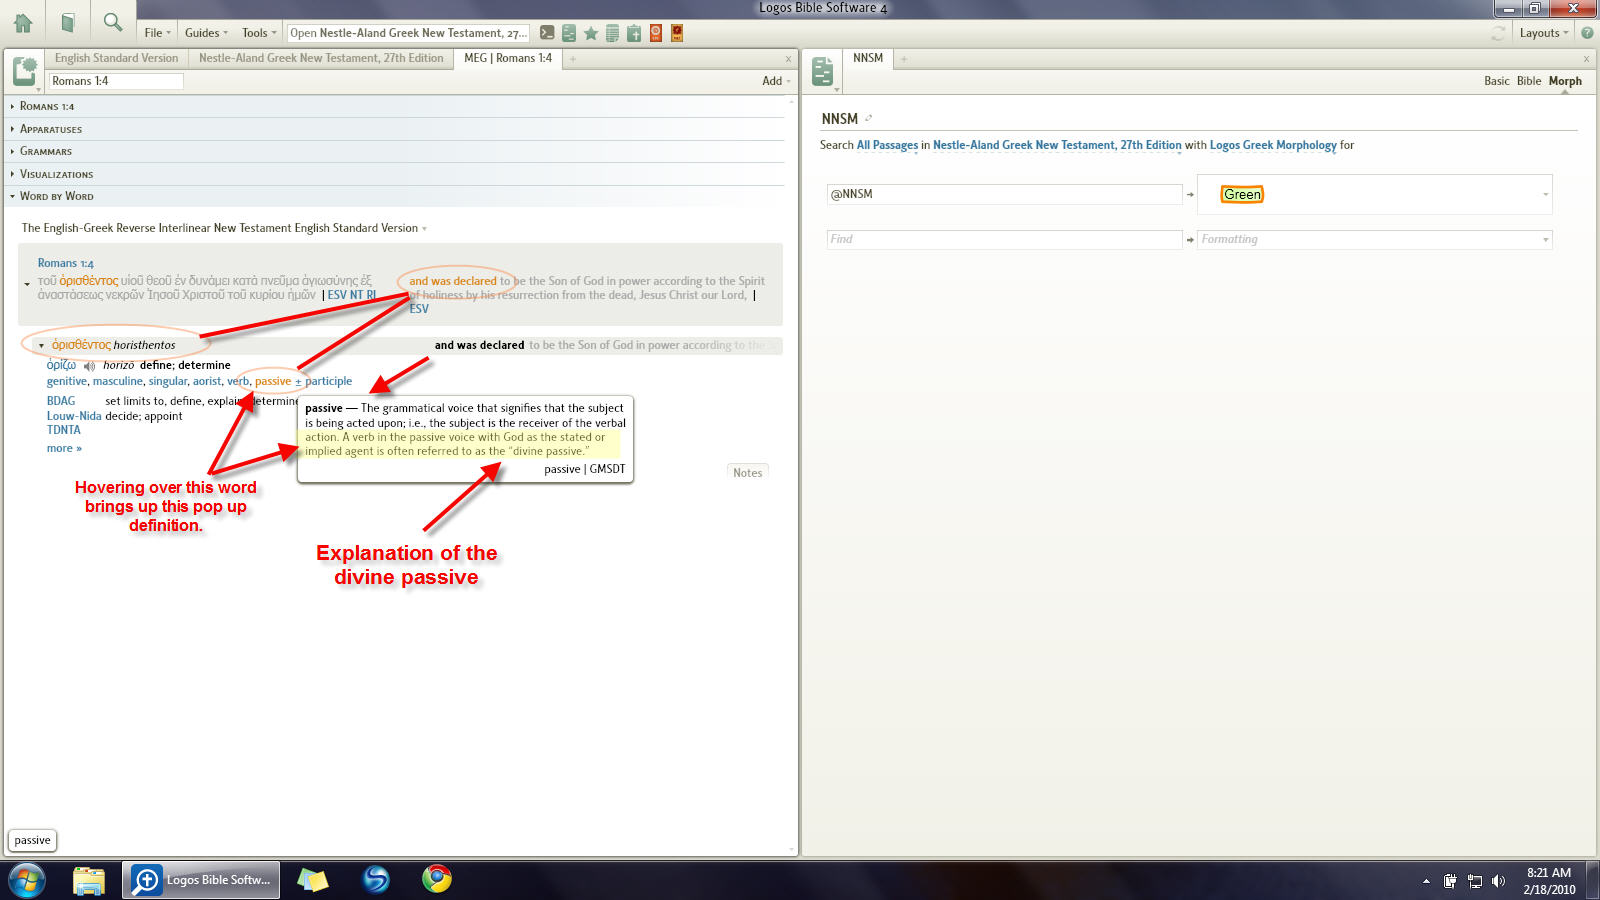Image resolution: width=1600 pixels, height=900 pixels.
Task: Select the NNSM tab
Action: (868, 58)
